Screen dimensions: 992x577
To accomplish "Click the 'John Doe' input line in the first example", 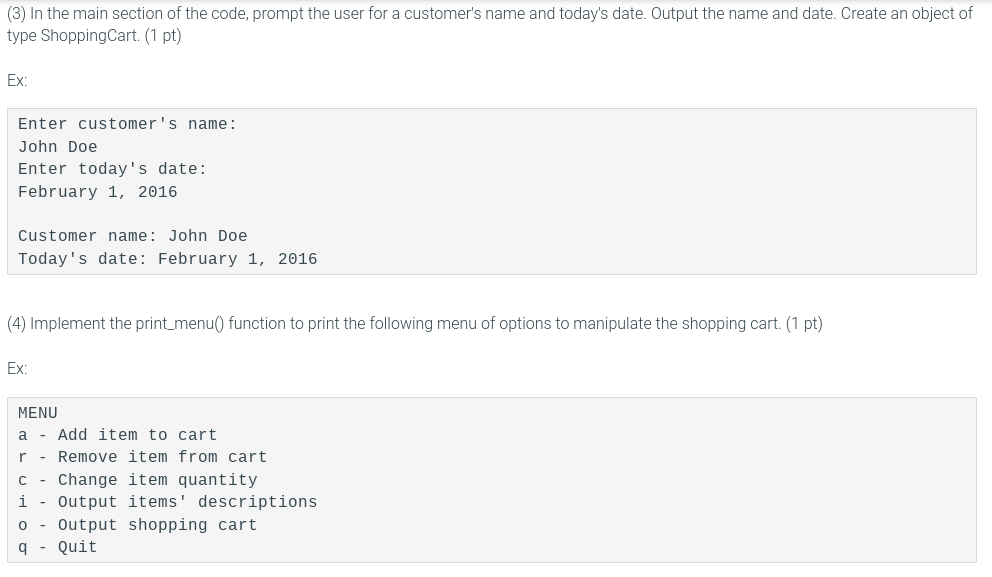I will coord(58,147).
